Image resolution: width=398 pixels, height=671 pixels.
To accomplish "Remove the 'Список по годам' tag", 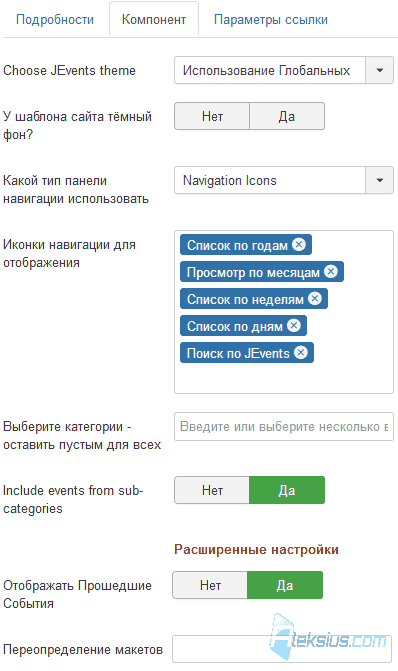I will [x=299, y=244].
